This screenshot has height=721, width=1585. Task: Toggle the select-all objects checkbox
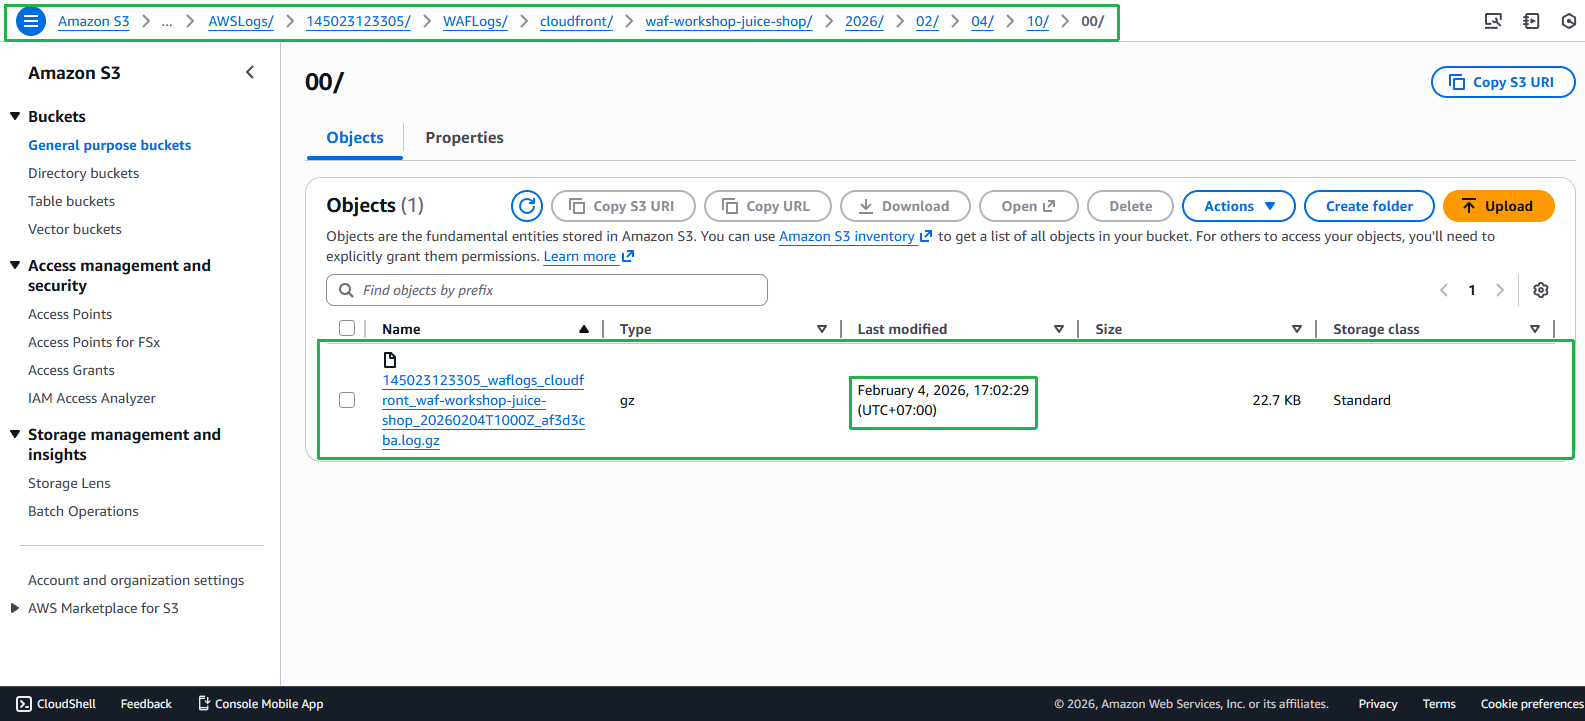click(x=347, y=328)
